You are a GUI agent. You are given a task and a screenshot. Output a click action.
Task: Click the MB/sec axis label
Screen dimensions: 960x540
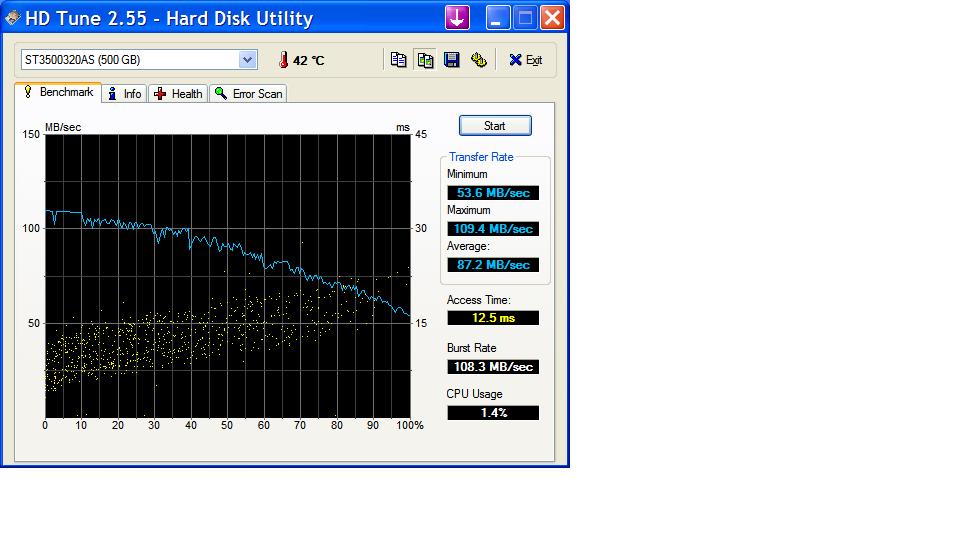point(63,127)
